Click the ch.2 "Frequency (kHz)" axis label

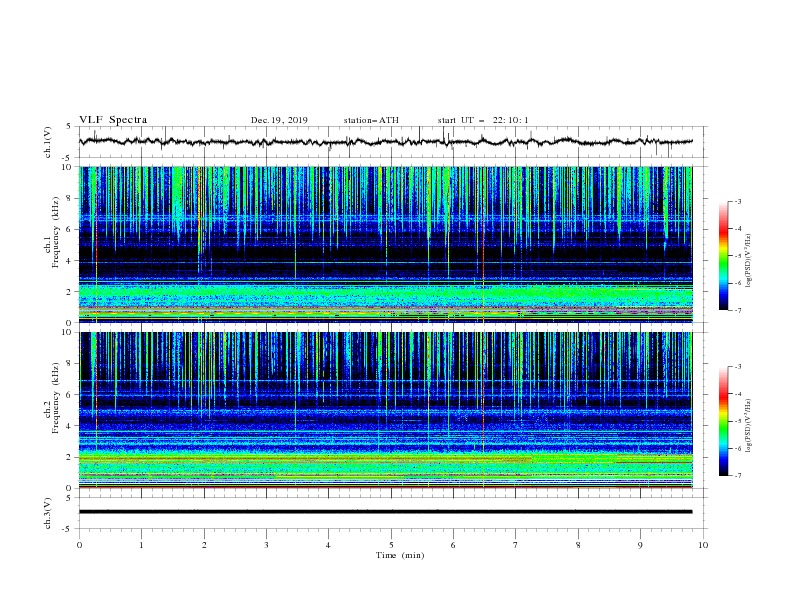(x=56, y=397)
